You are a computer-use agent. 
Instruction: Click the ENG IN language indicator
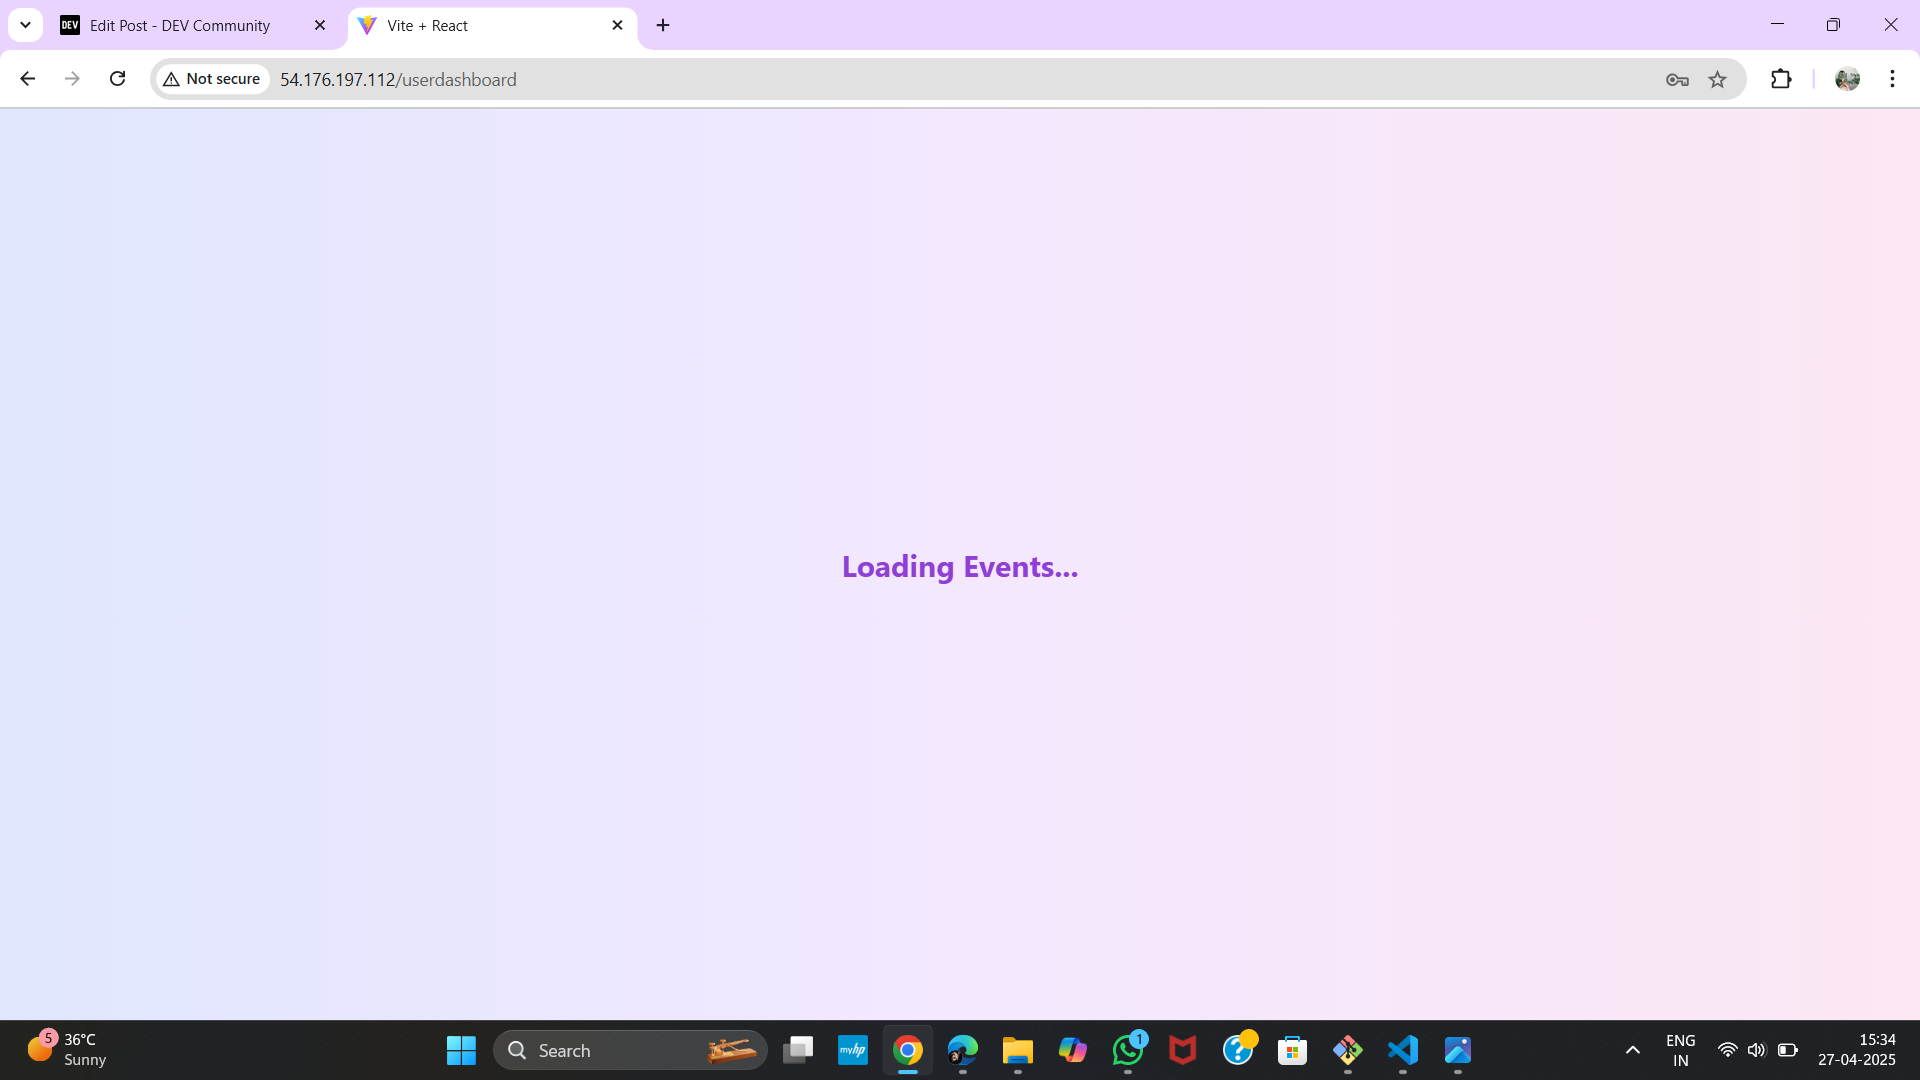point(1681,1050)
